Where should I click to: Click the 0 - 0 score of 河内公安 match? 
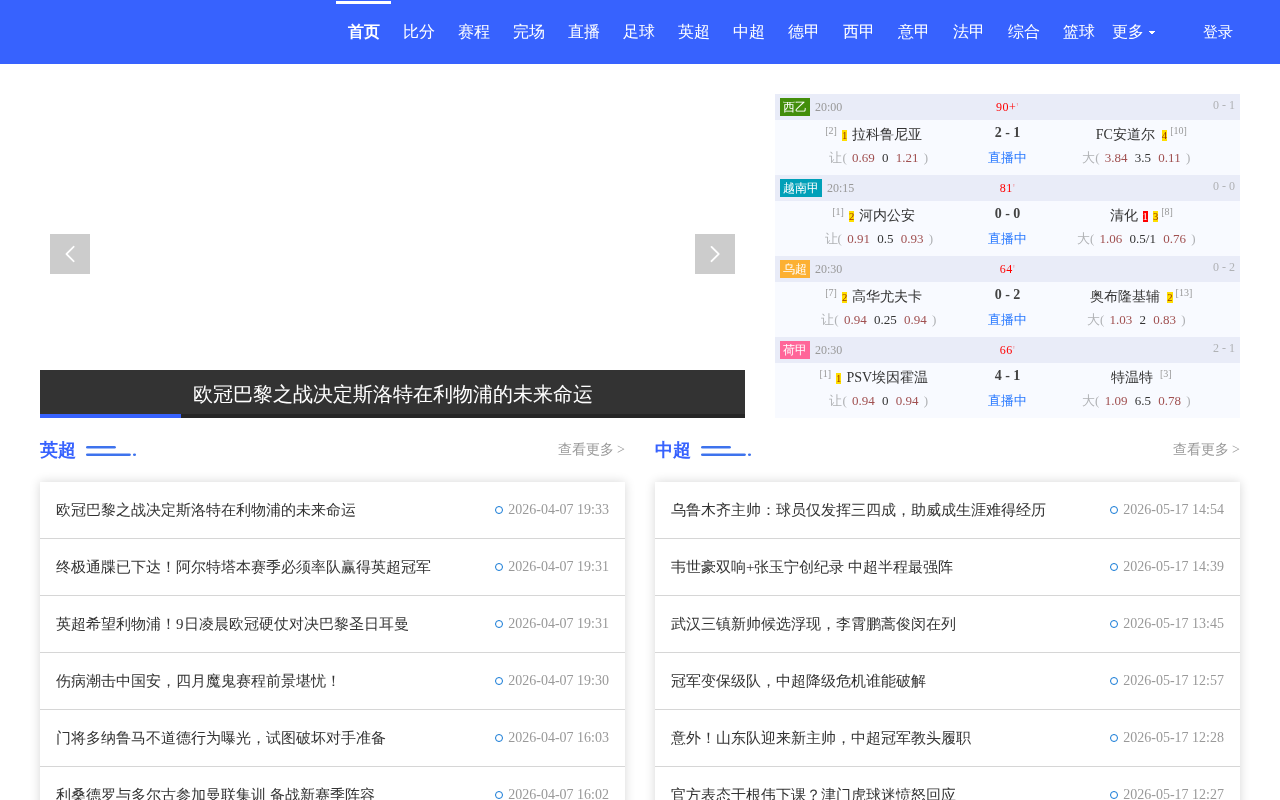1007,214
